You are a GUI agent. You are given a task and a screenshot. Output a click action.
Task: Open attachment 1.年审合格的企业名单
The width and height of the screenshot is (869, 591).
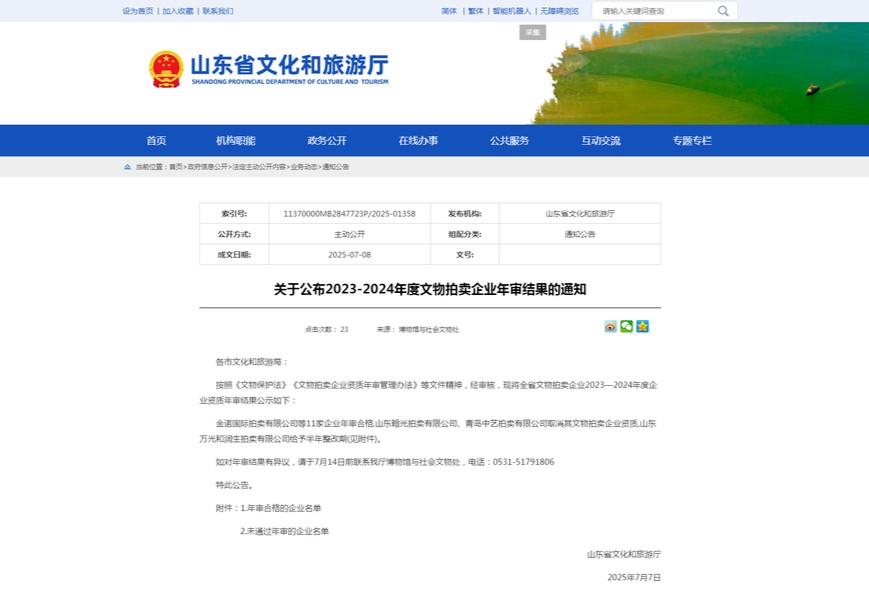tap(280, 508)
